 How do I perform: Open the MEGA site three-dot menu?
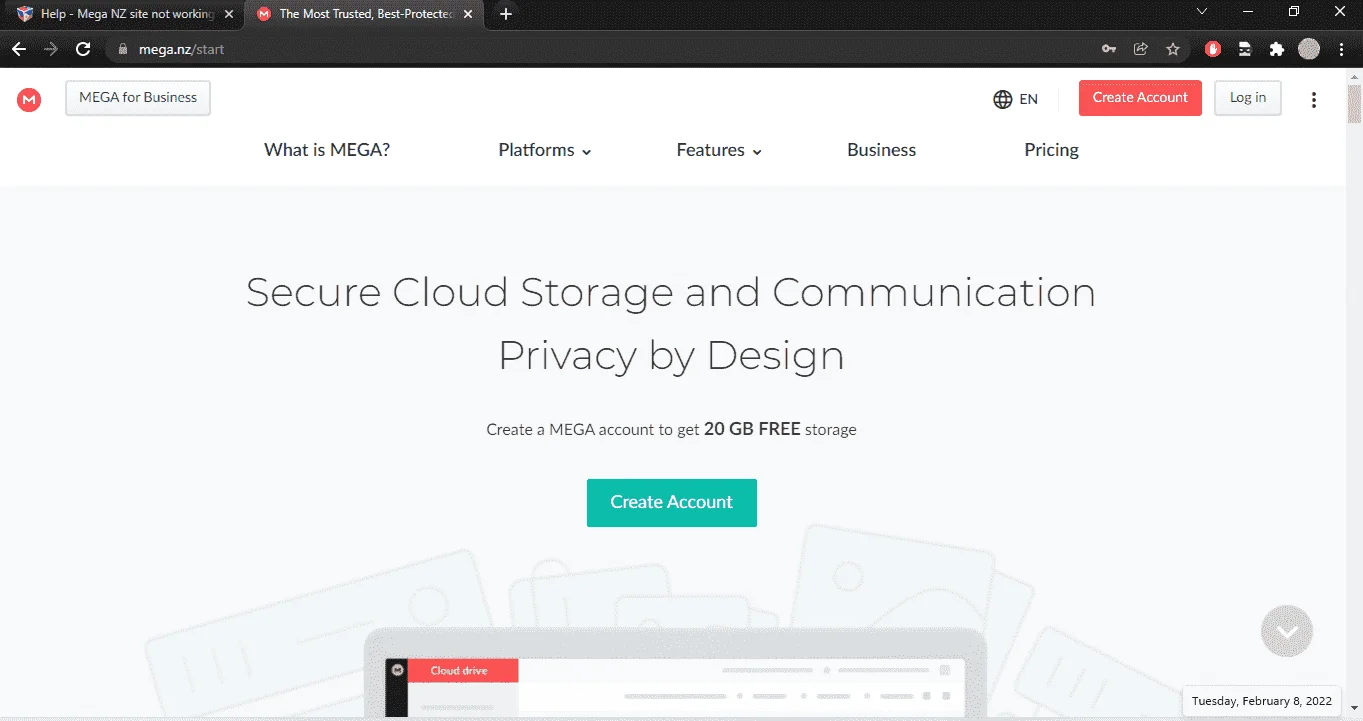(x=1314, y=99)
